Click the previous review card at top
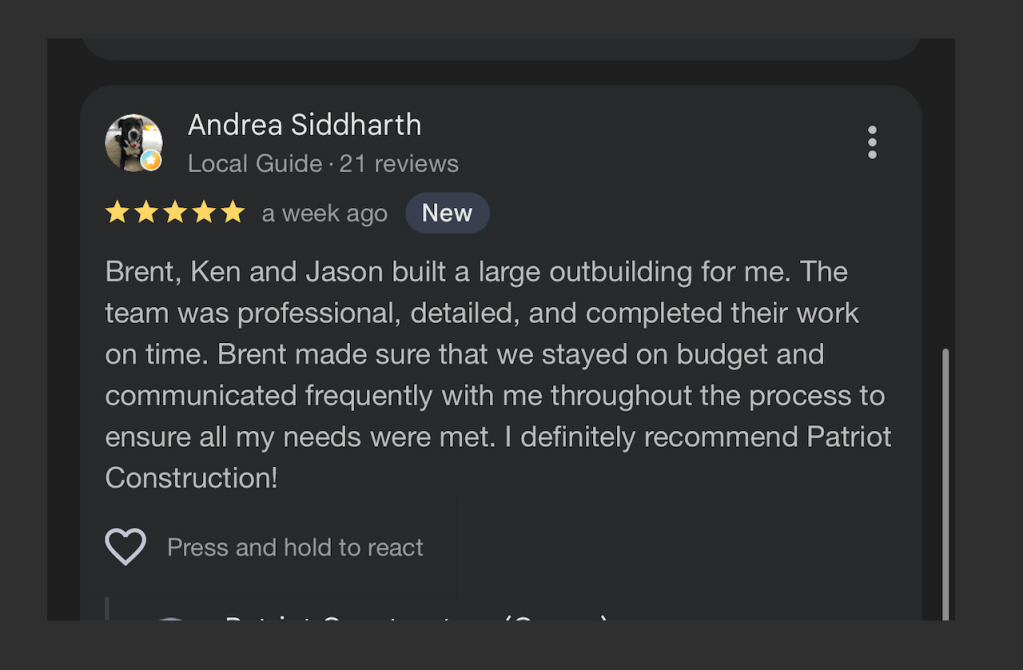The height and width of the screenshot is (670, 1023). 500,48
